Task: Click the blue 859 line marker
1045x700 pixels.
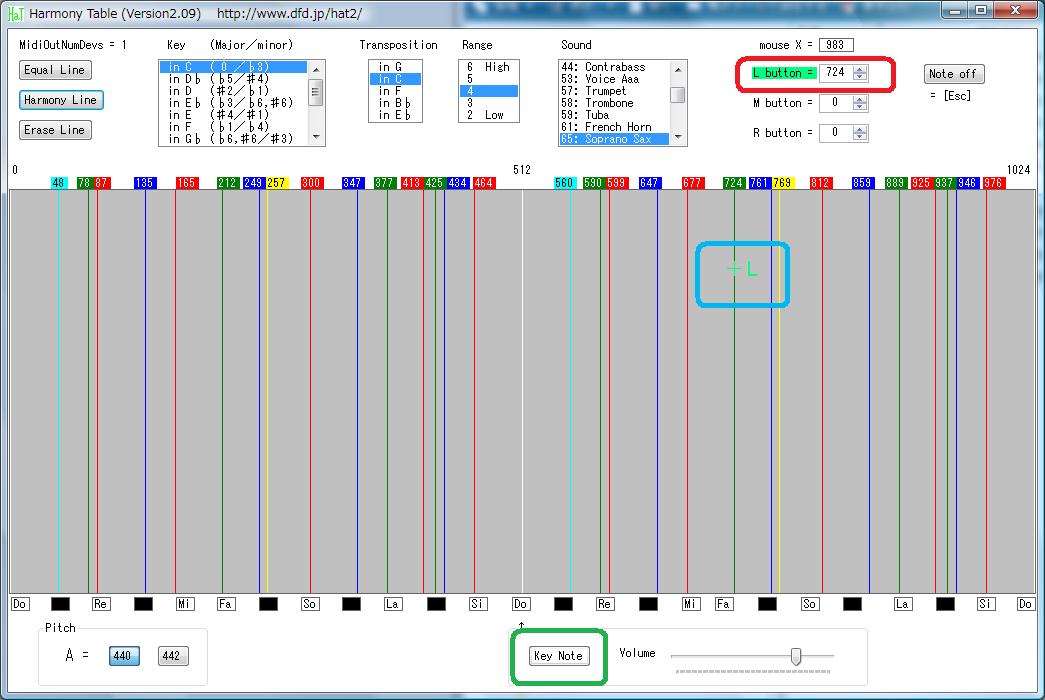Action: click(862, 183)
